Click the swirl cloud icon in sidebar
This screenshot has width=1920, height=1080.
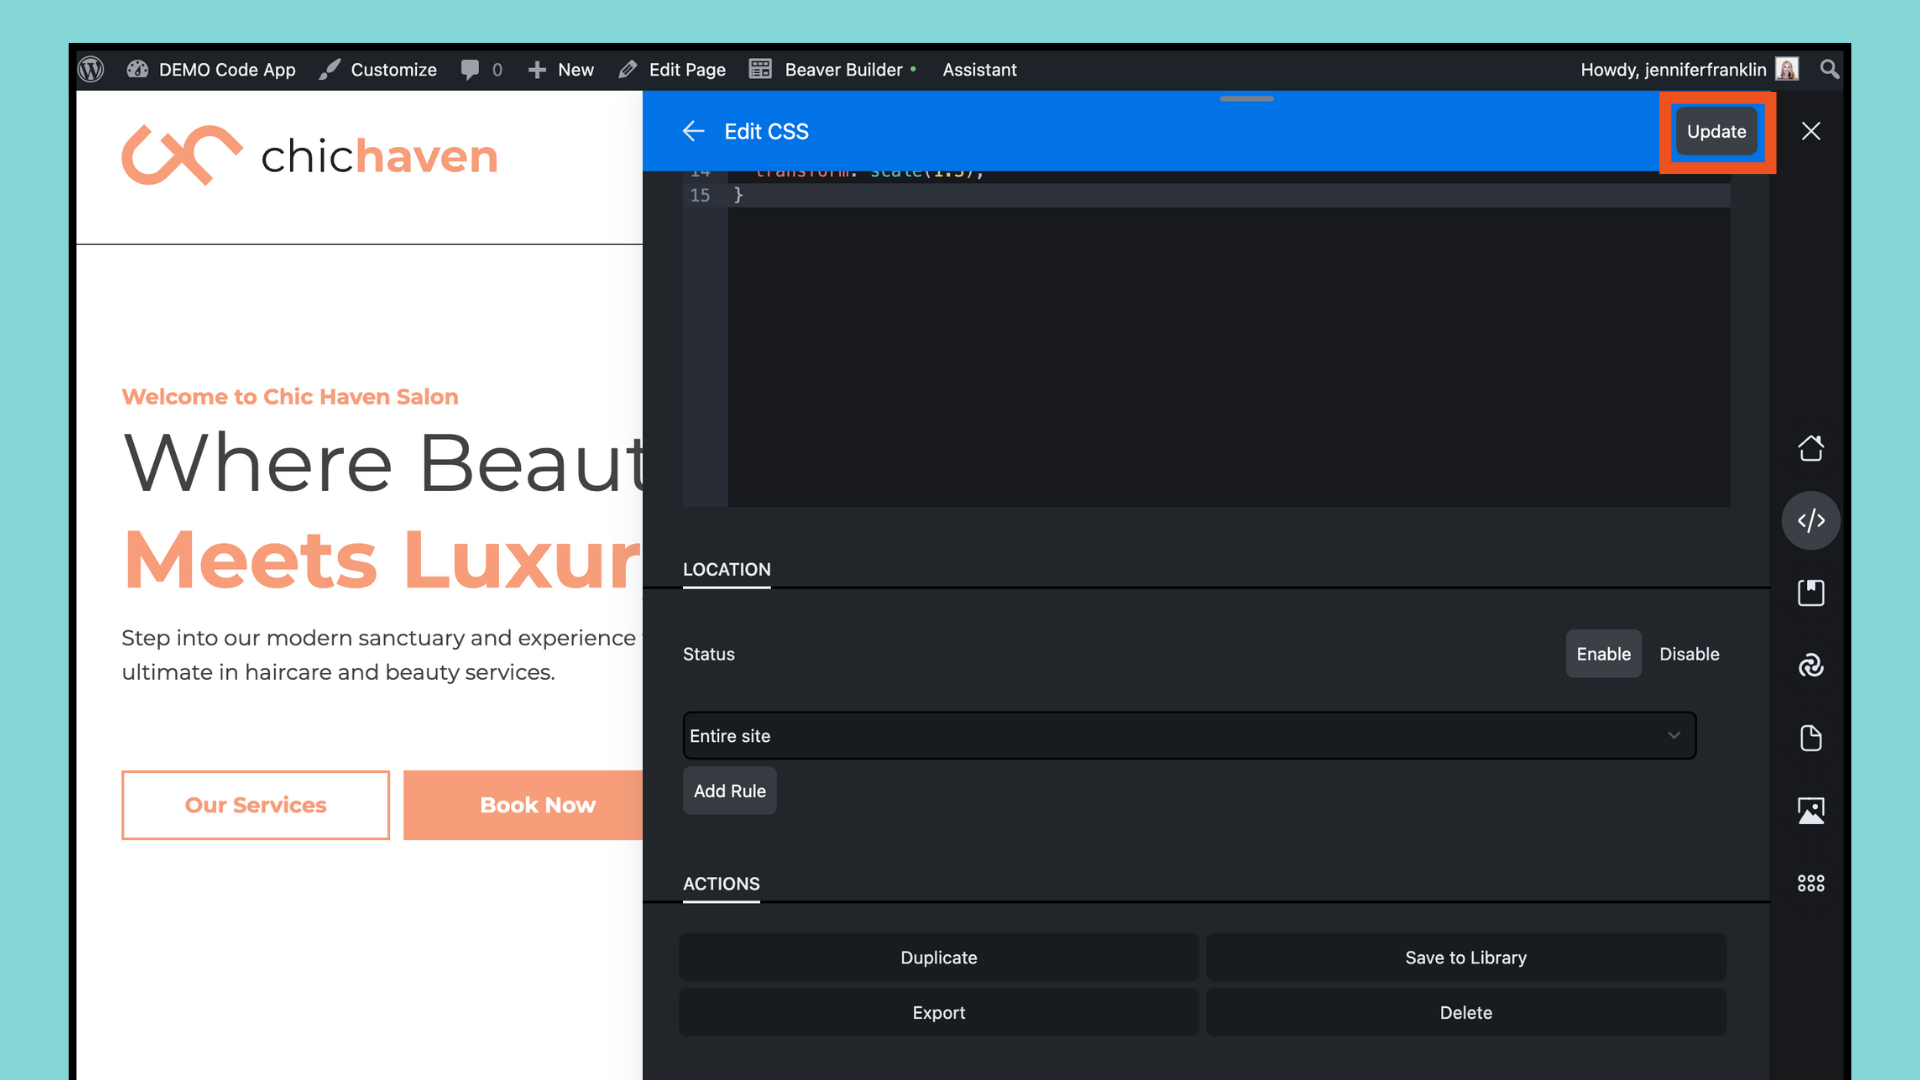pos(1810,665)
